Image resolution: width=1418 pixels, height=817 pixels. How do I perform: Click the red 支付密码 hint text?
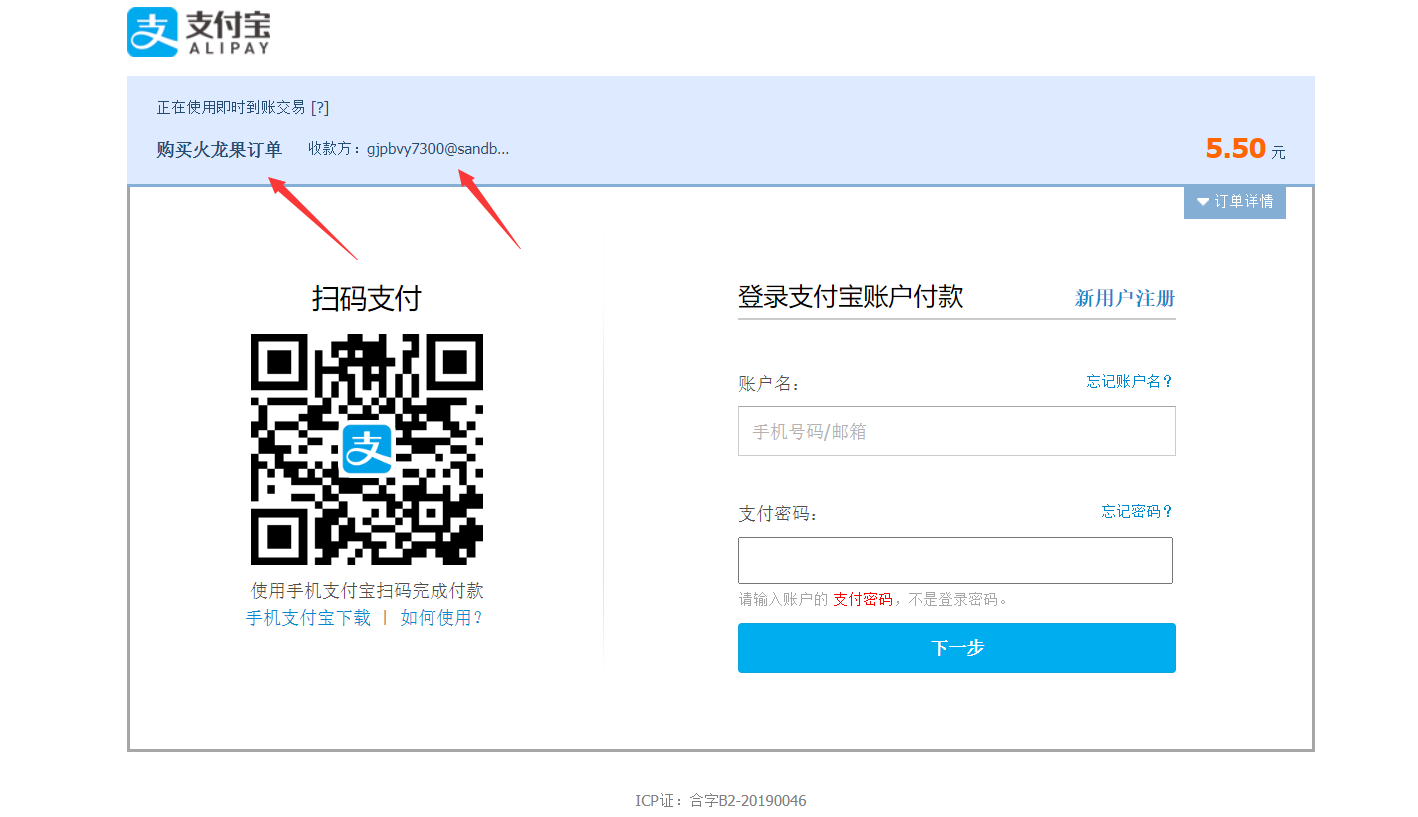[862, 600]
